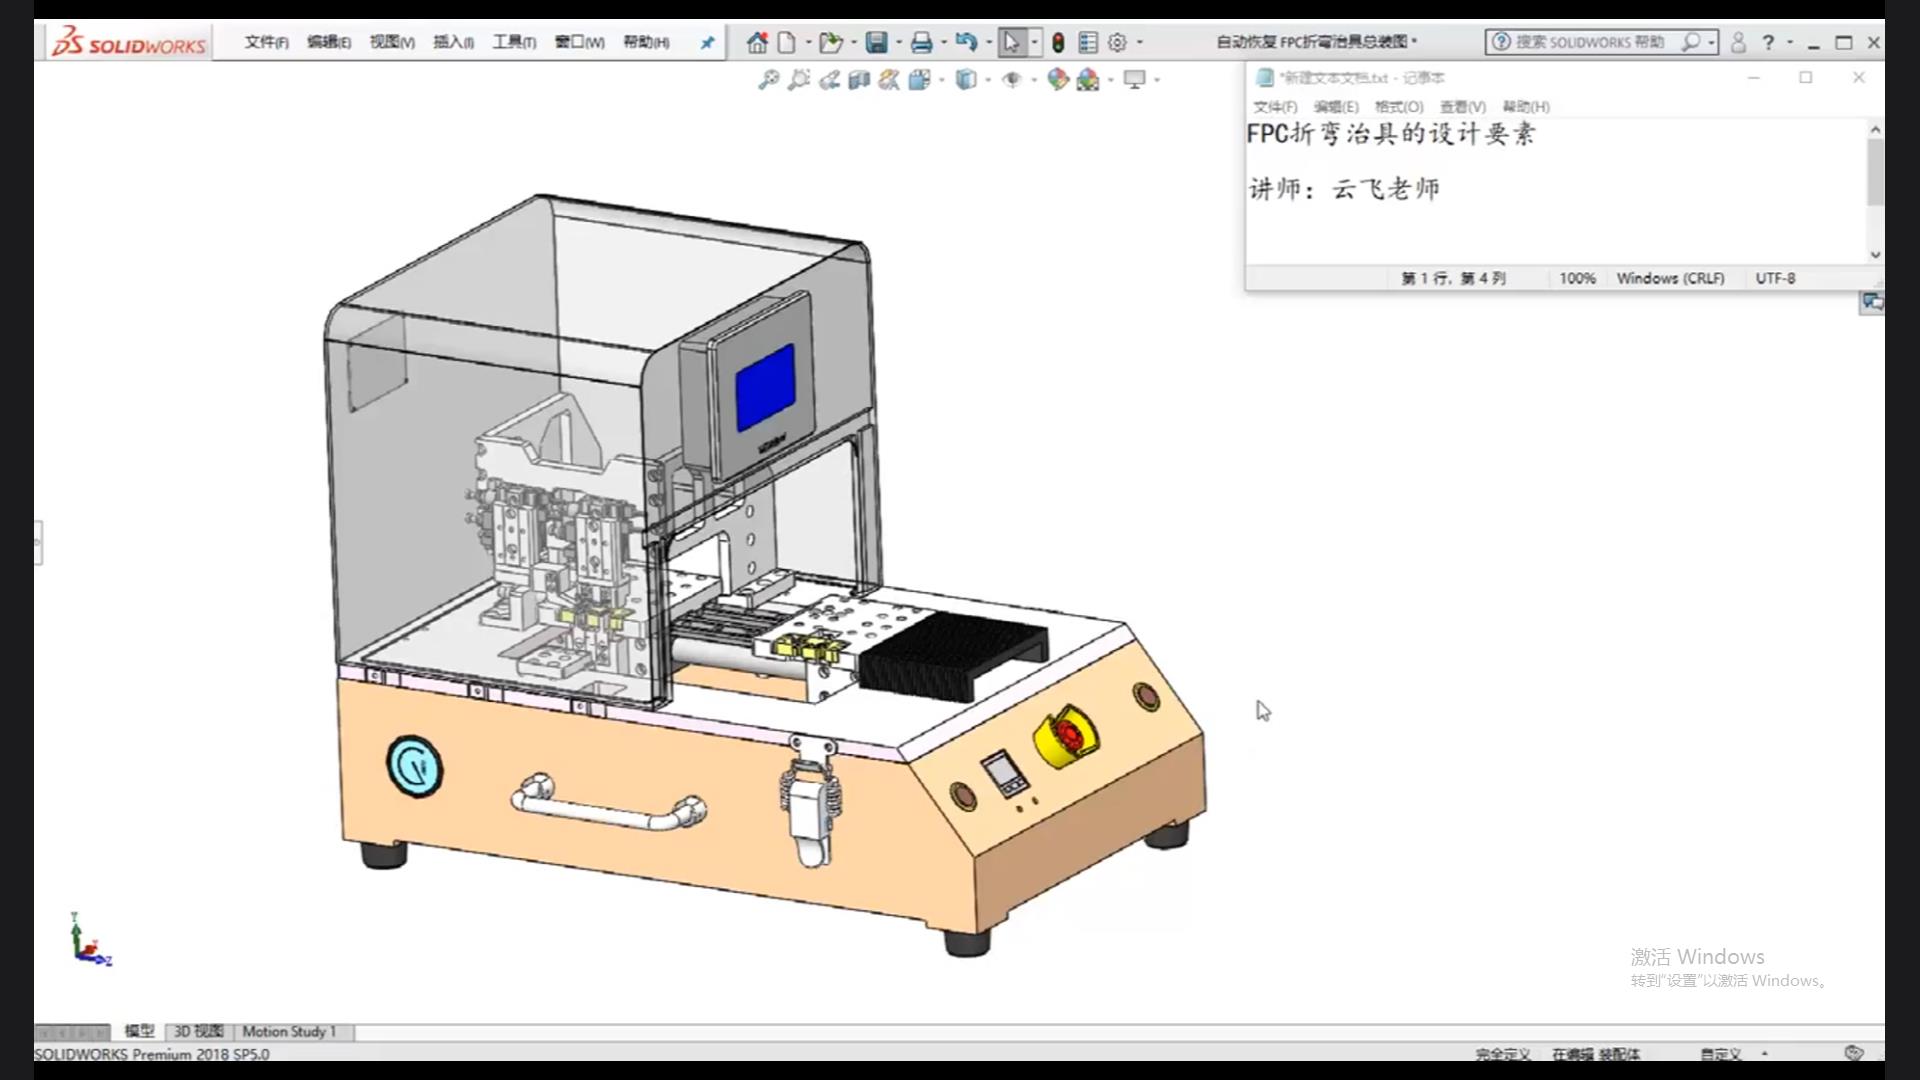This screenshot has height=1080, width=1920.
Task: Click the red emergency stop button on model
Action: [1069, 734]
